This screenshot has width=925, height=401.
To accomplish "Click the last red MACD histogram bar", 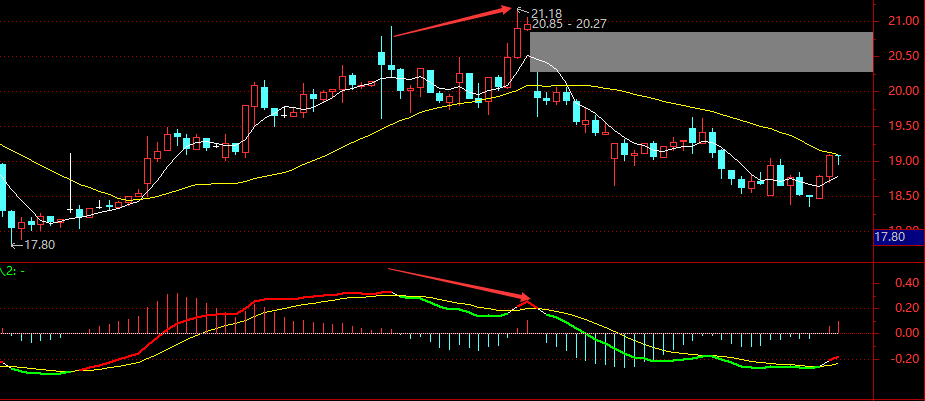I will 838,327.
